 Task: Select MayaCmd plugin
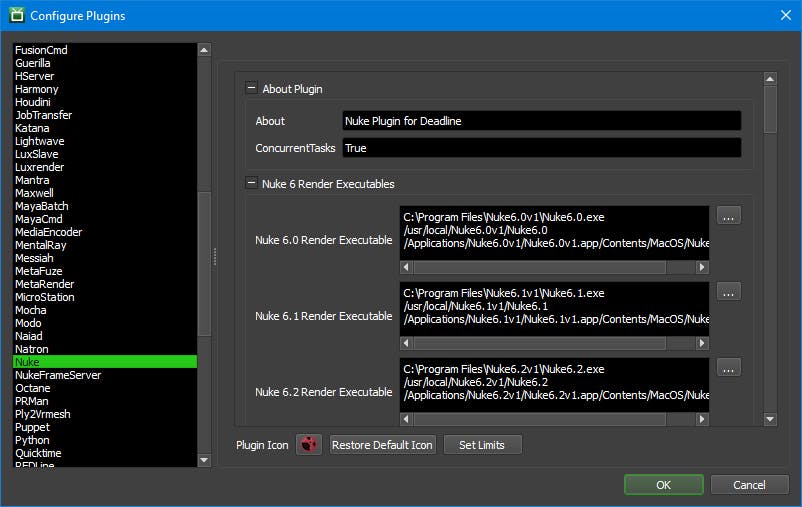[x=105, y=219]
